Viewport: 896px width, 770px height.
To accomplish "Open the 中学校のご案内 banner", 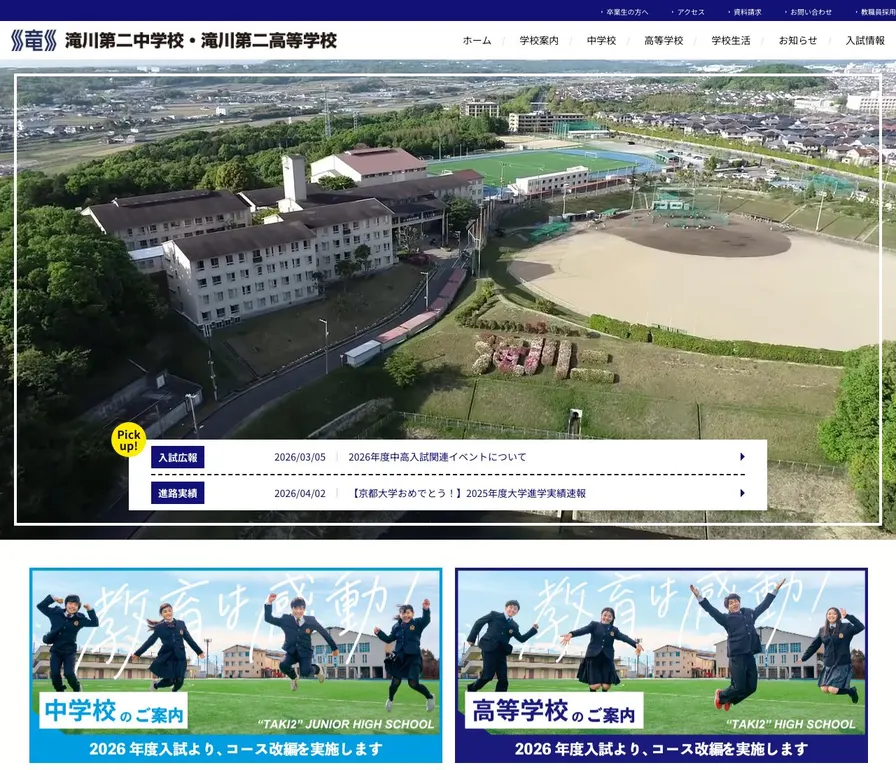I will [x=235, y=665].
